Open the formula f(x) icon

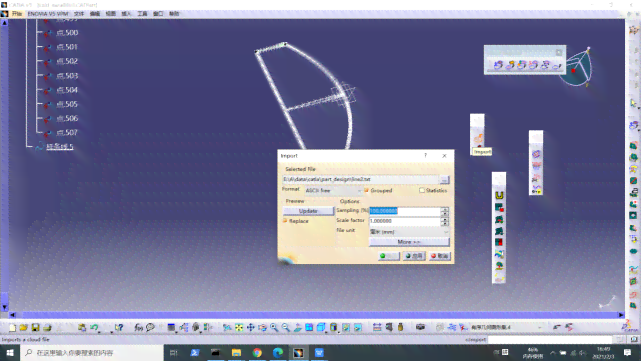coord(138,327)
